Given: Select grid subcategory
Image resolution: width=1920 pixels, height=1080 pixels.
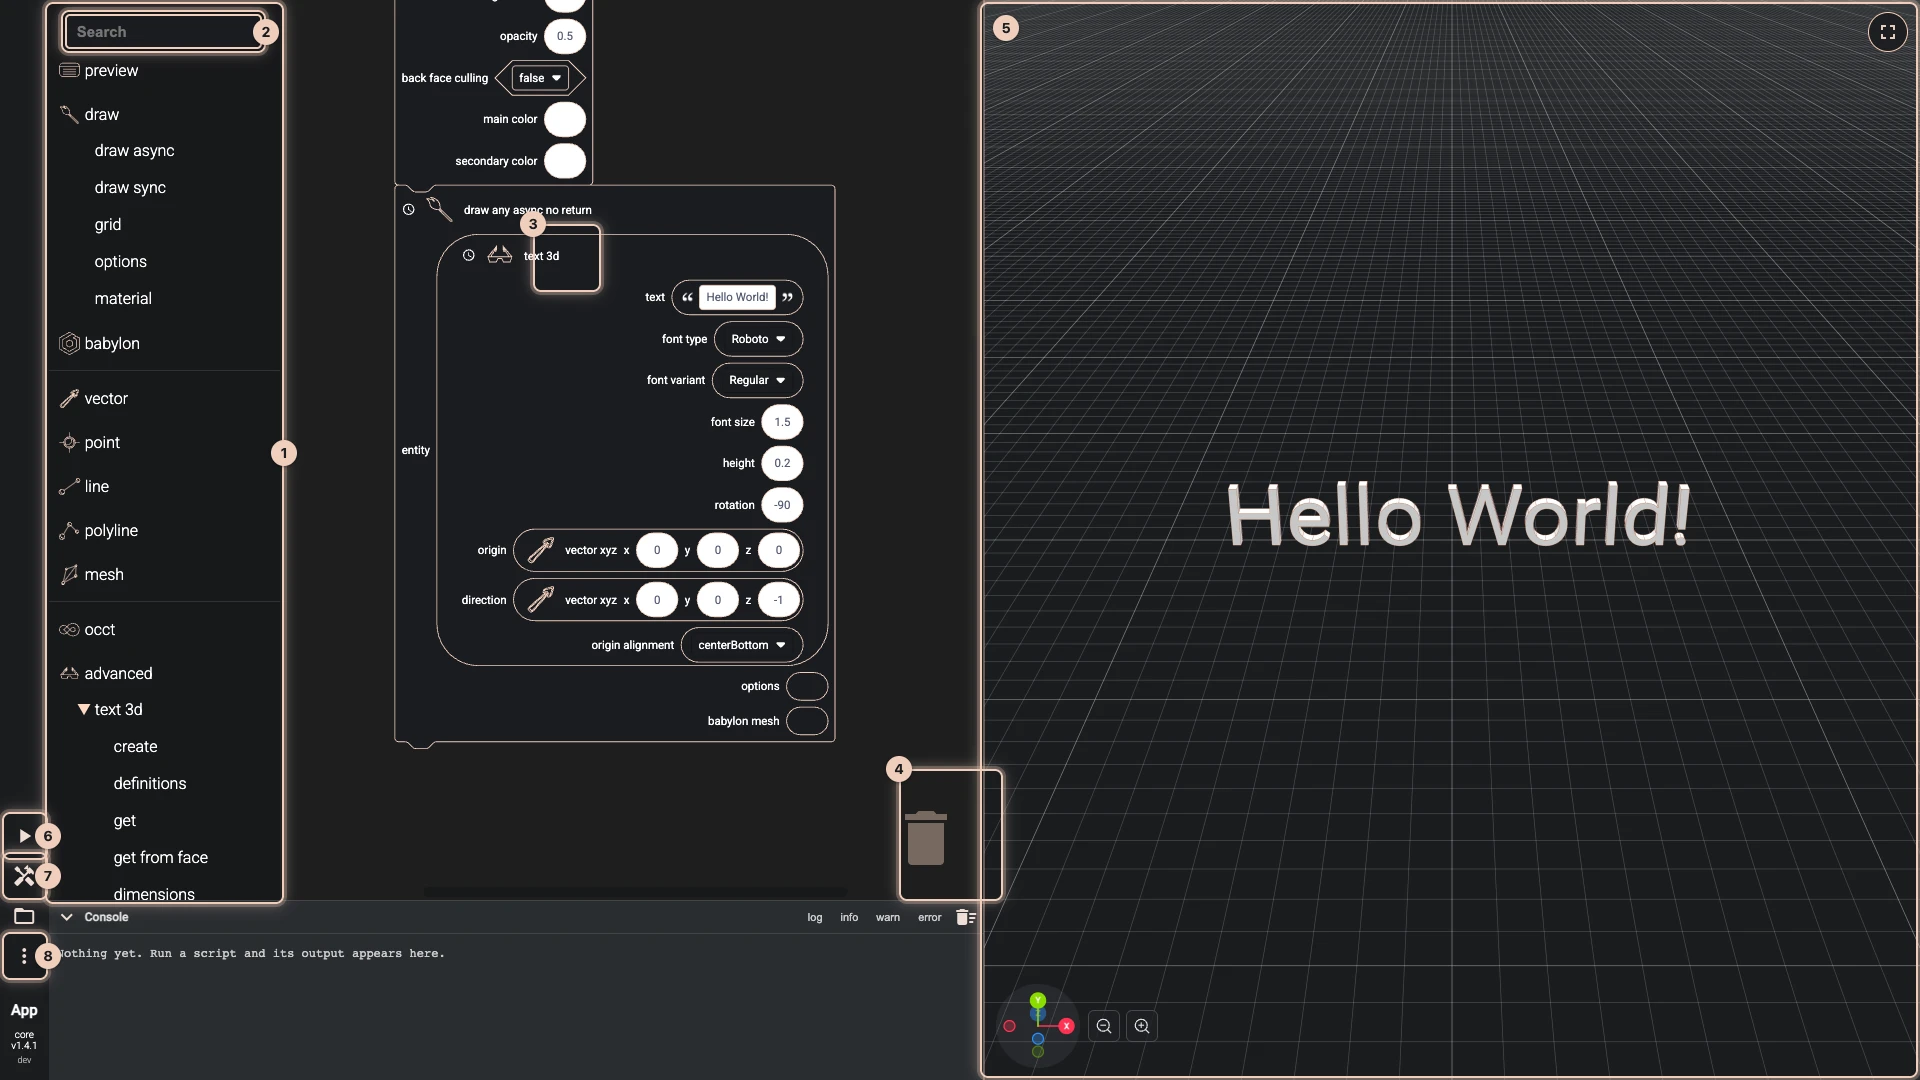Looking at the screenshot, I should (107, 225).
